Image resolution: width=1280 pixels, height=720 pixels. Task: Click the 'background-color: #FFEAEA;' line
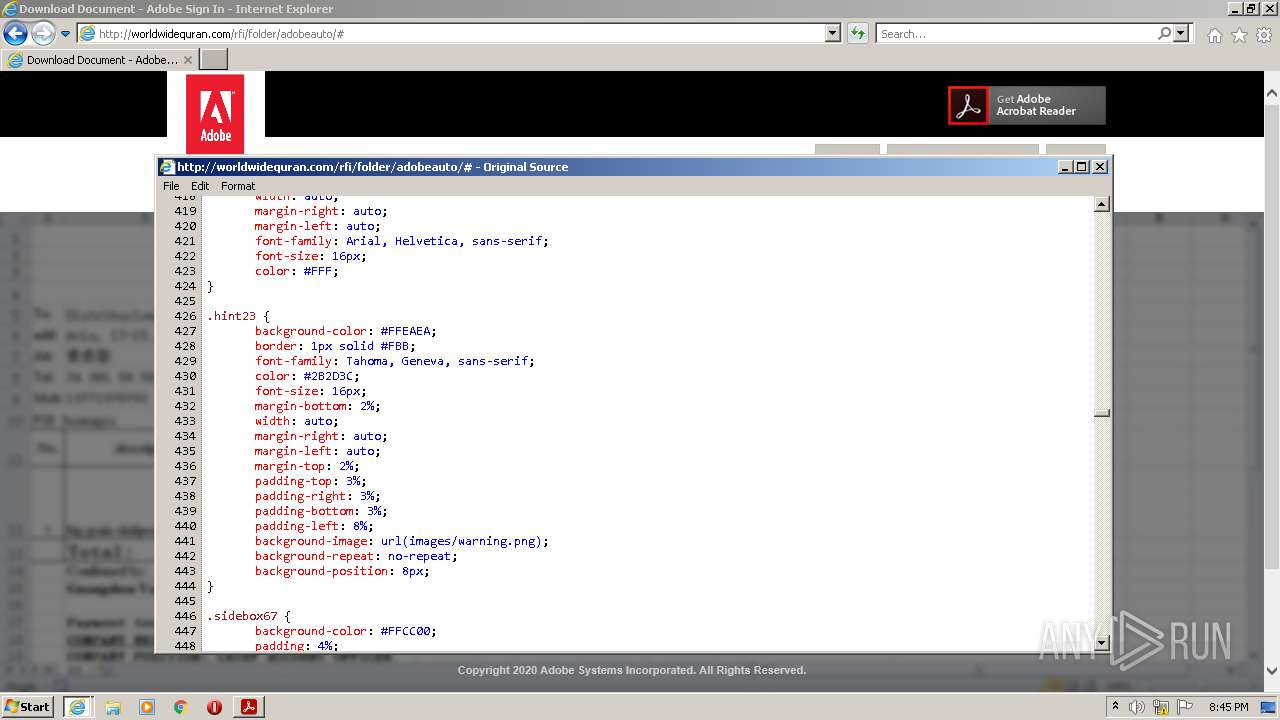point(345,331)
